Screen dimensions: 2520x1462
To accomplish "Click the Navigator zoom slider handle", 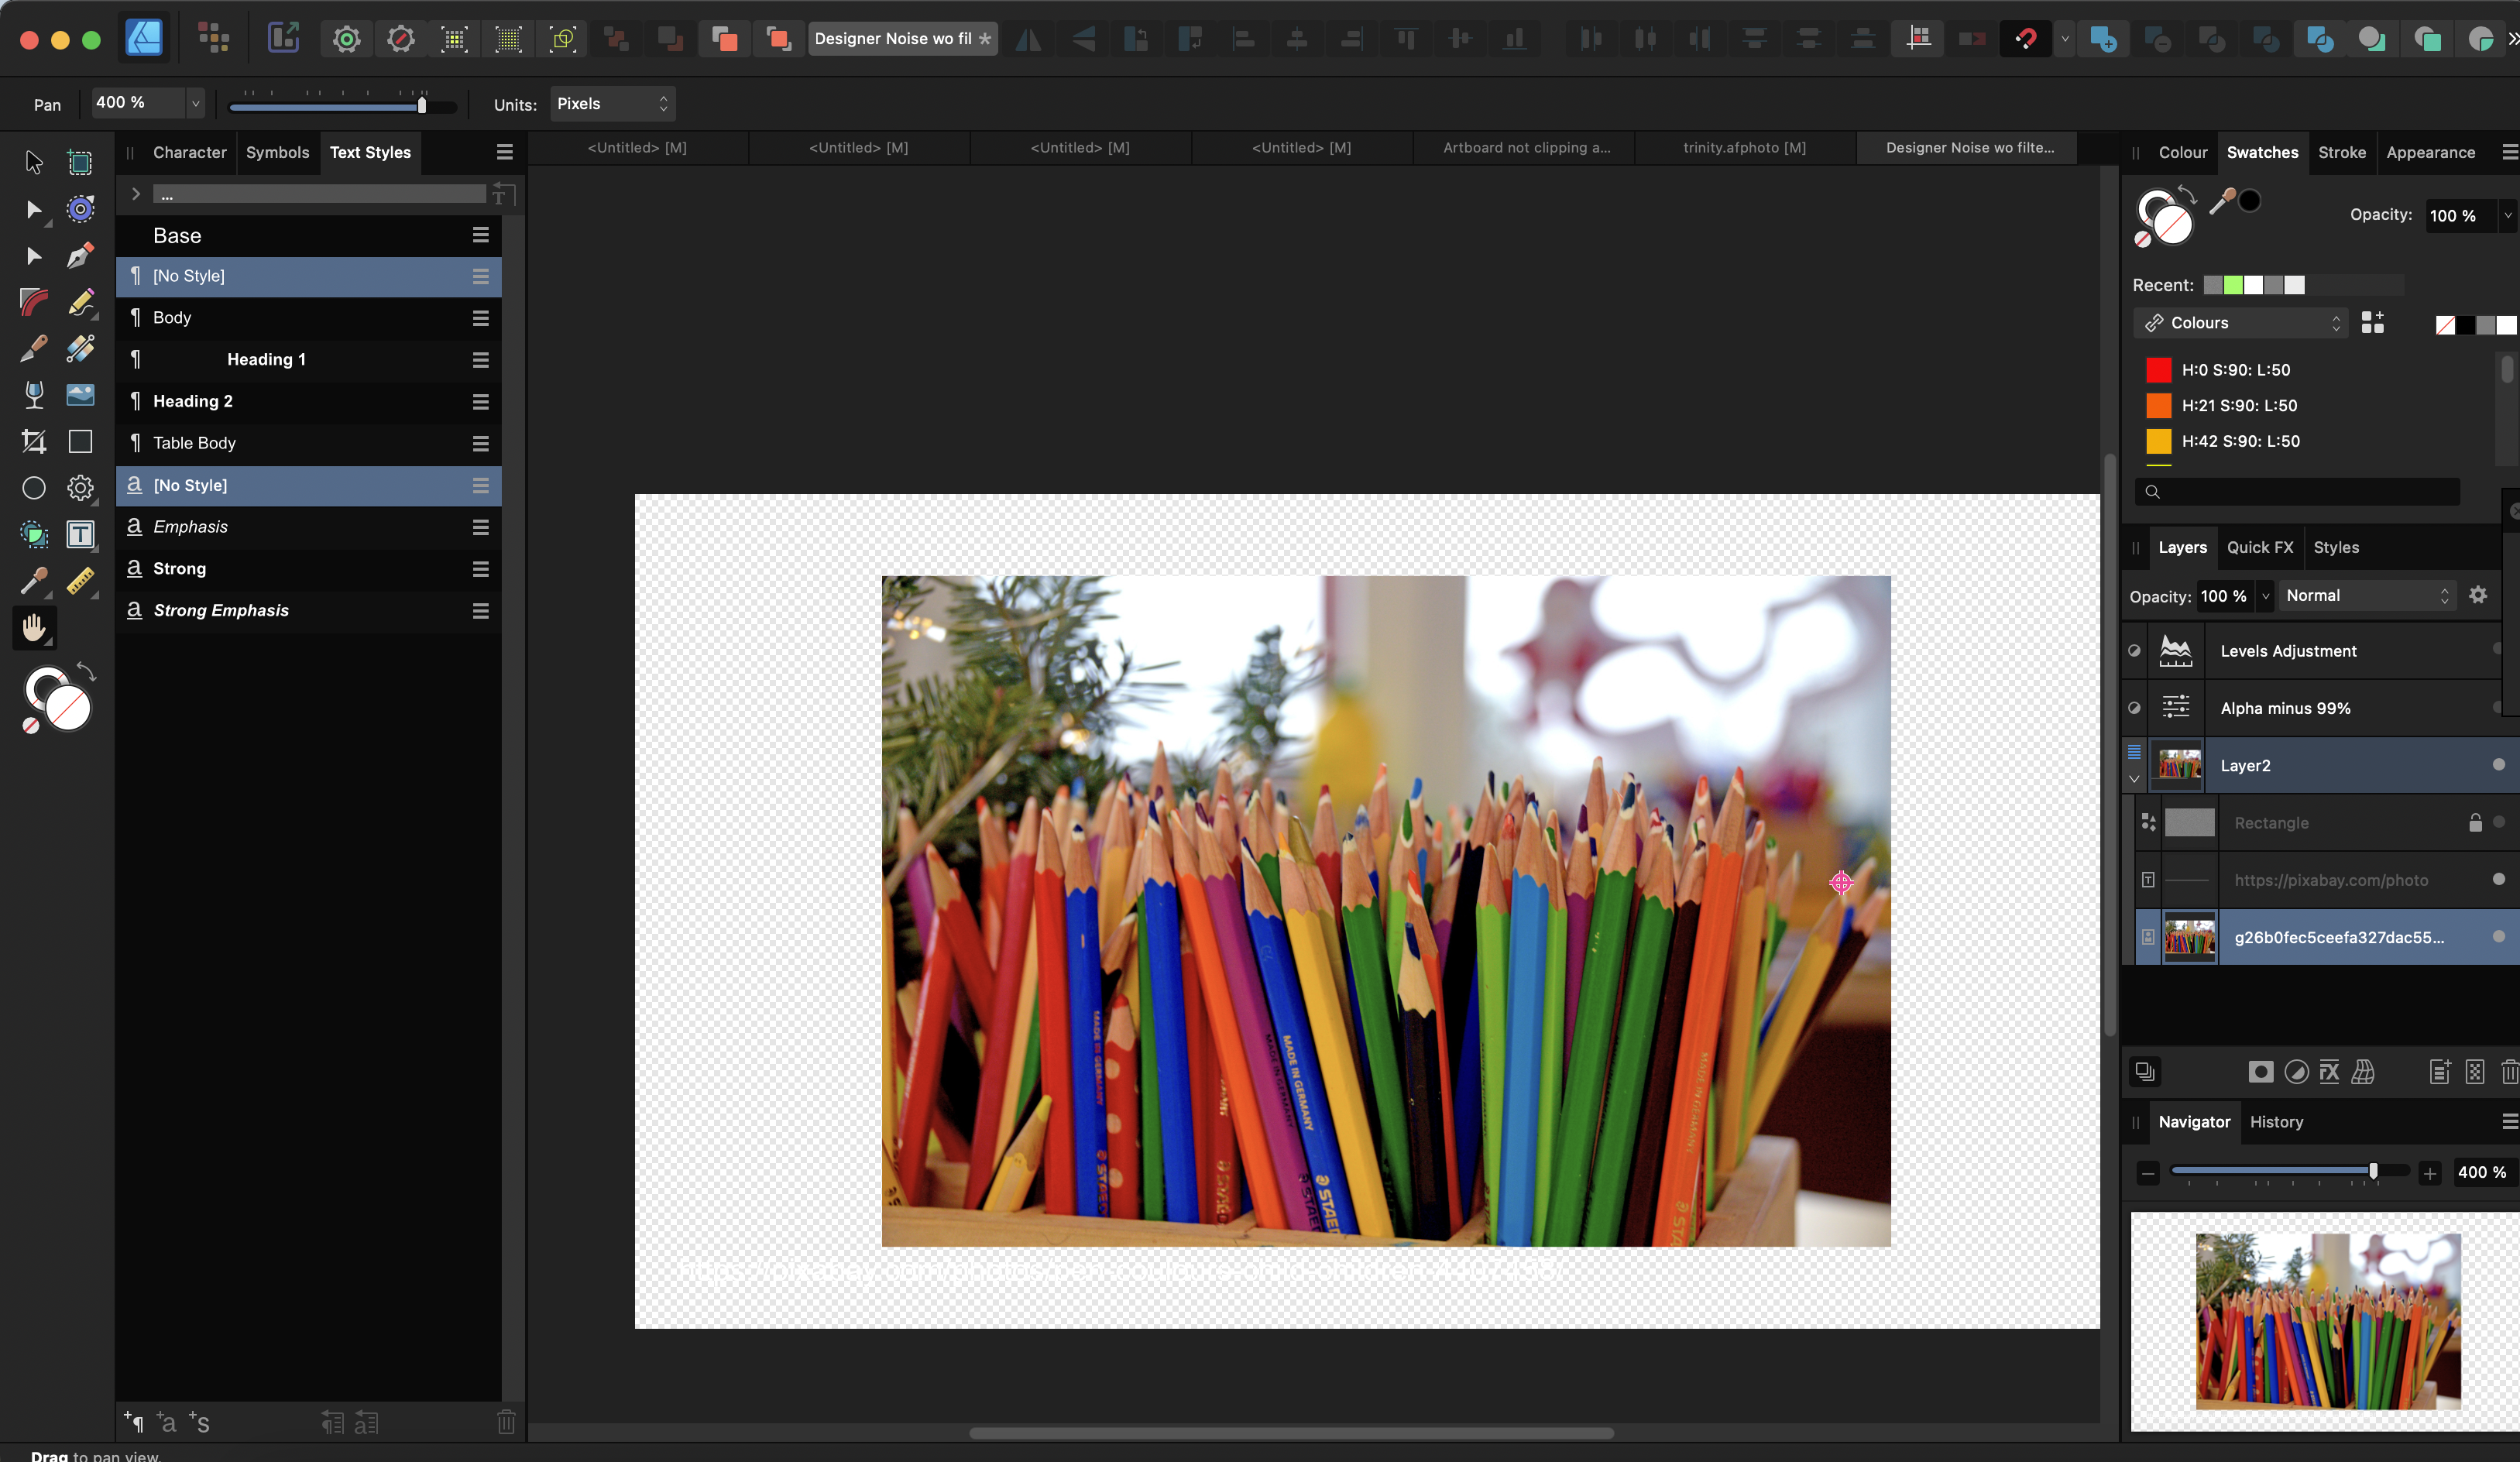I will (2373, 1171).
